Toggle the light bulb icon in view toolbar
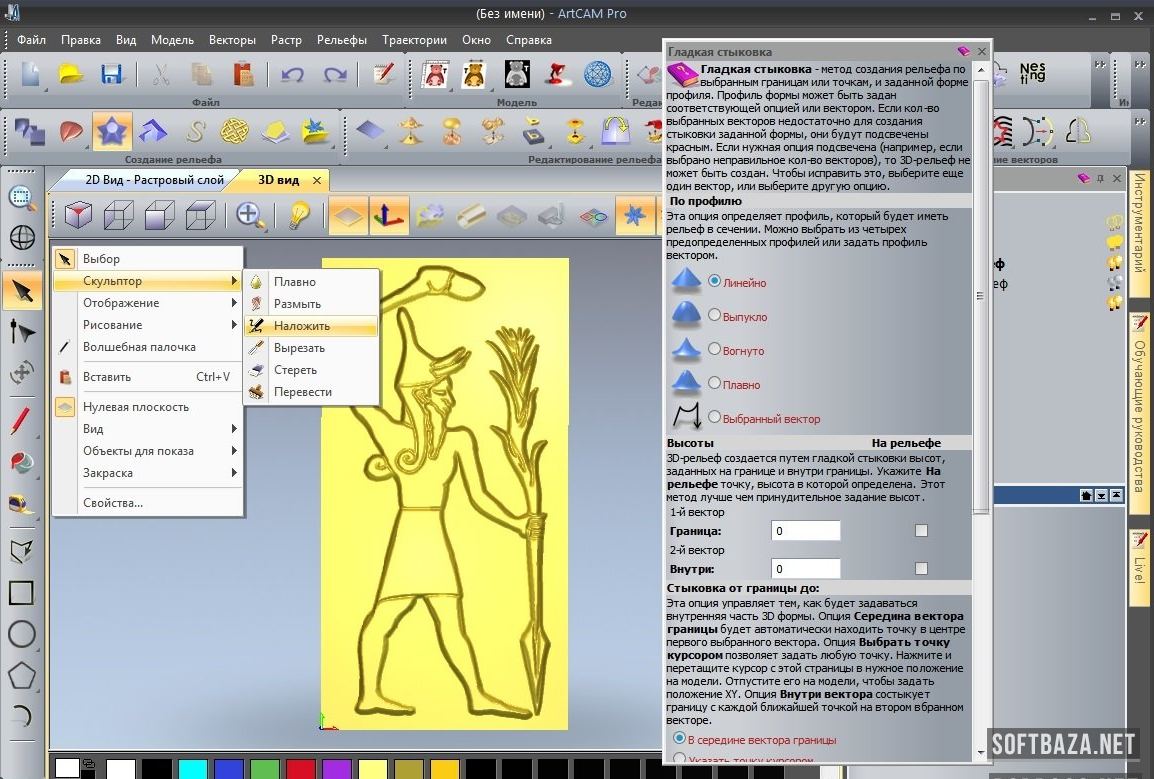This screenshot has width=1154, height=779. tap(298, 215)
